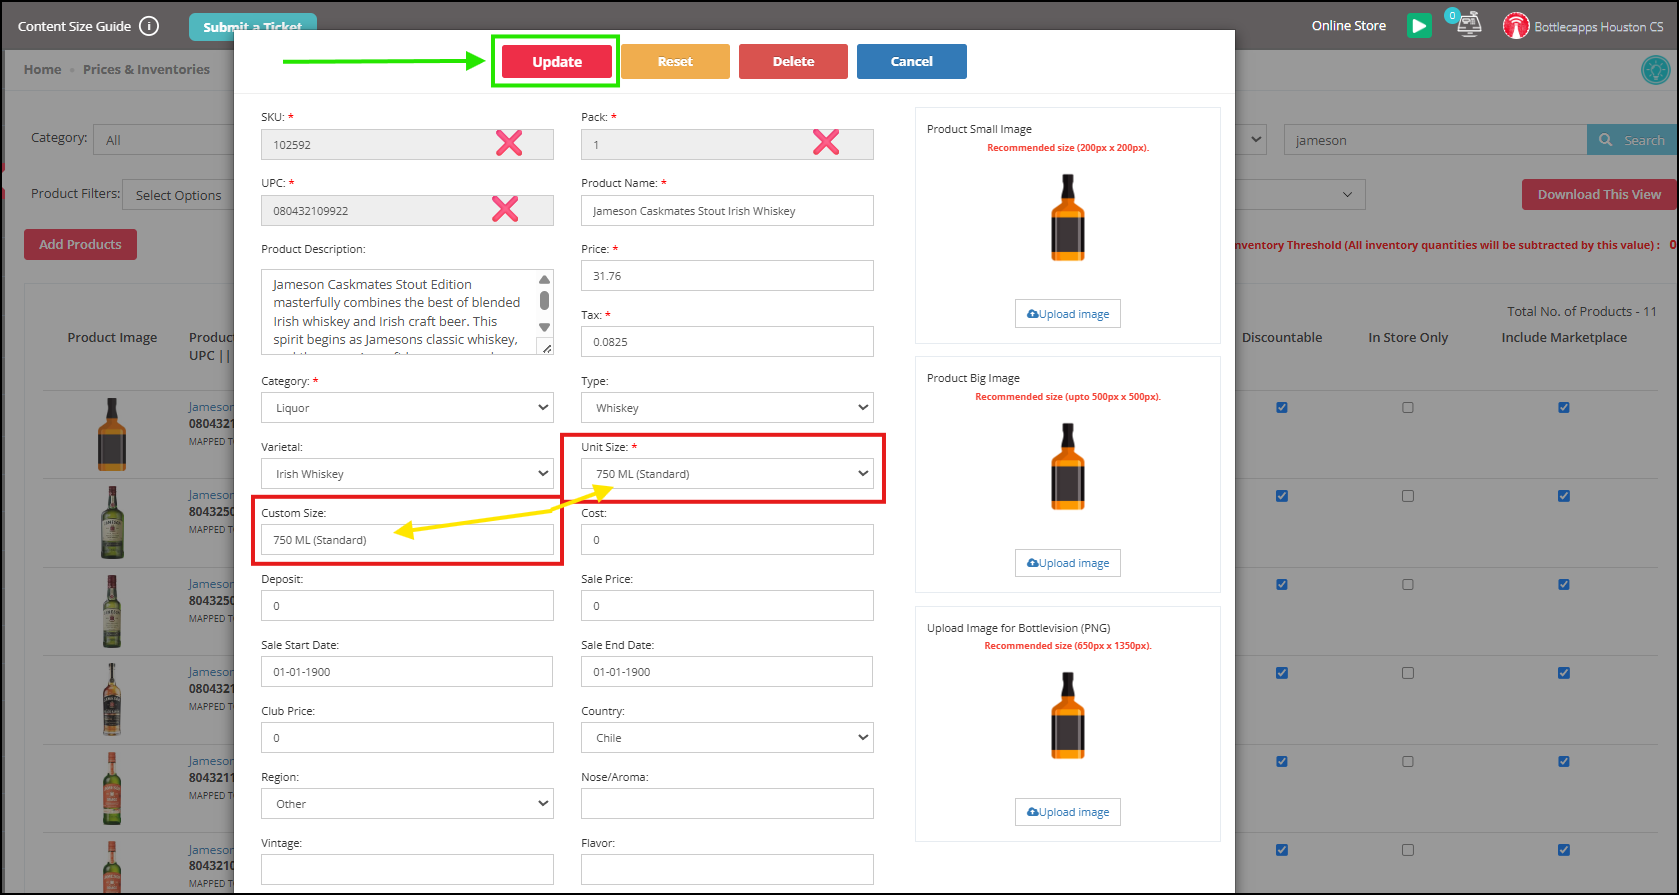Click the Flavor input field
Image resolution: width=1679 pixels, height=895 pixels.
click(727, 870)
